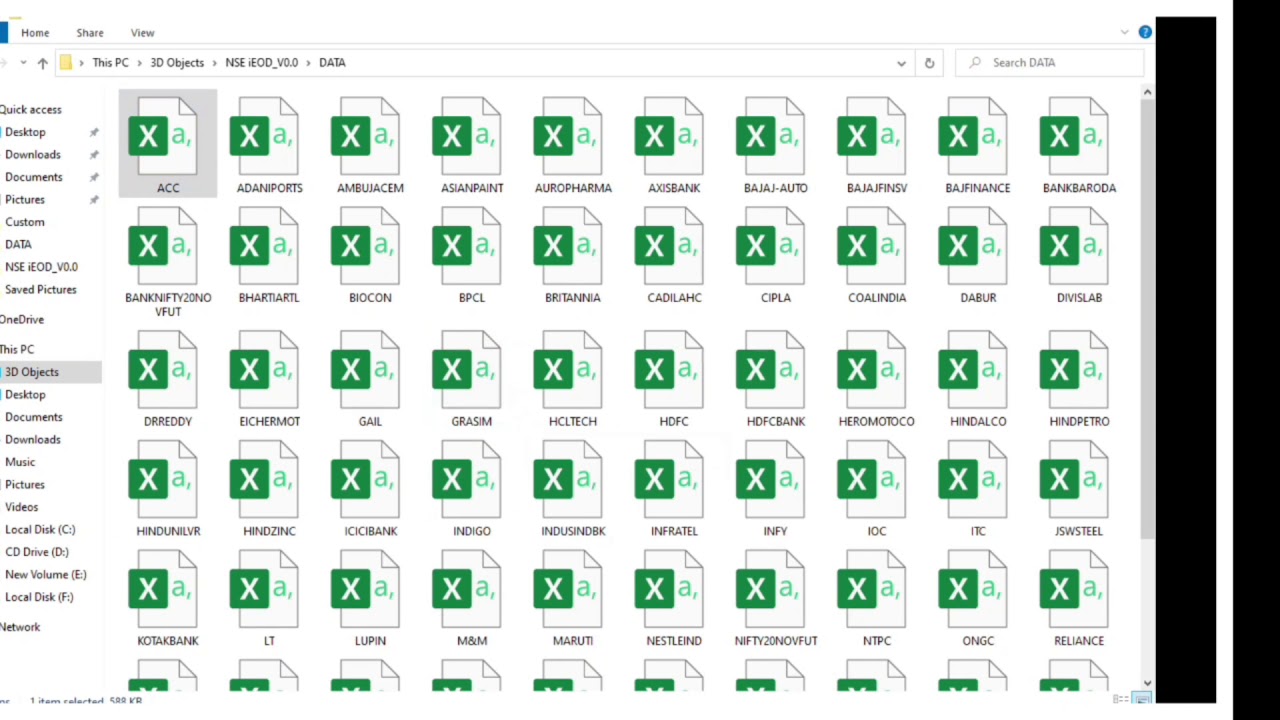Select the ACC file icon
The image size is (1280, 720).
click(x=161, y=135)
